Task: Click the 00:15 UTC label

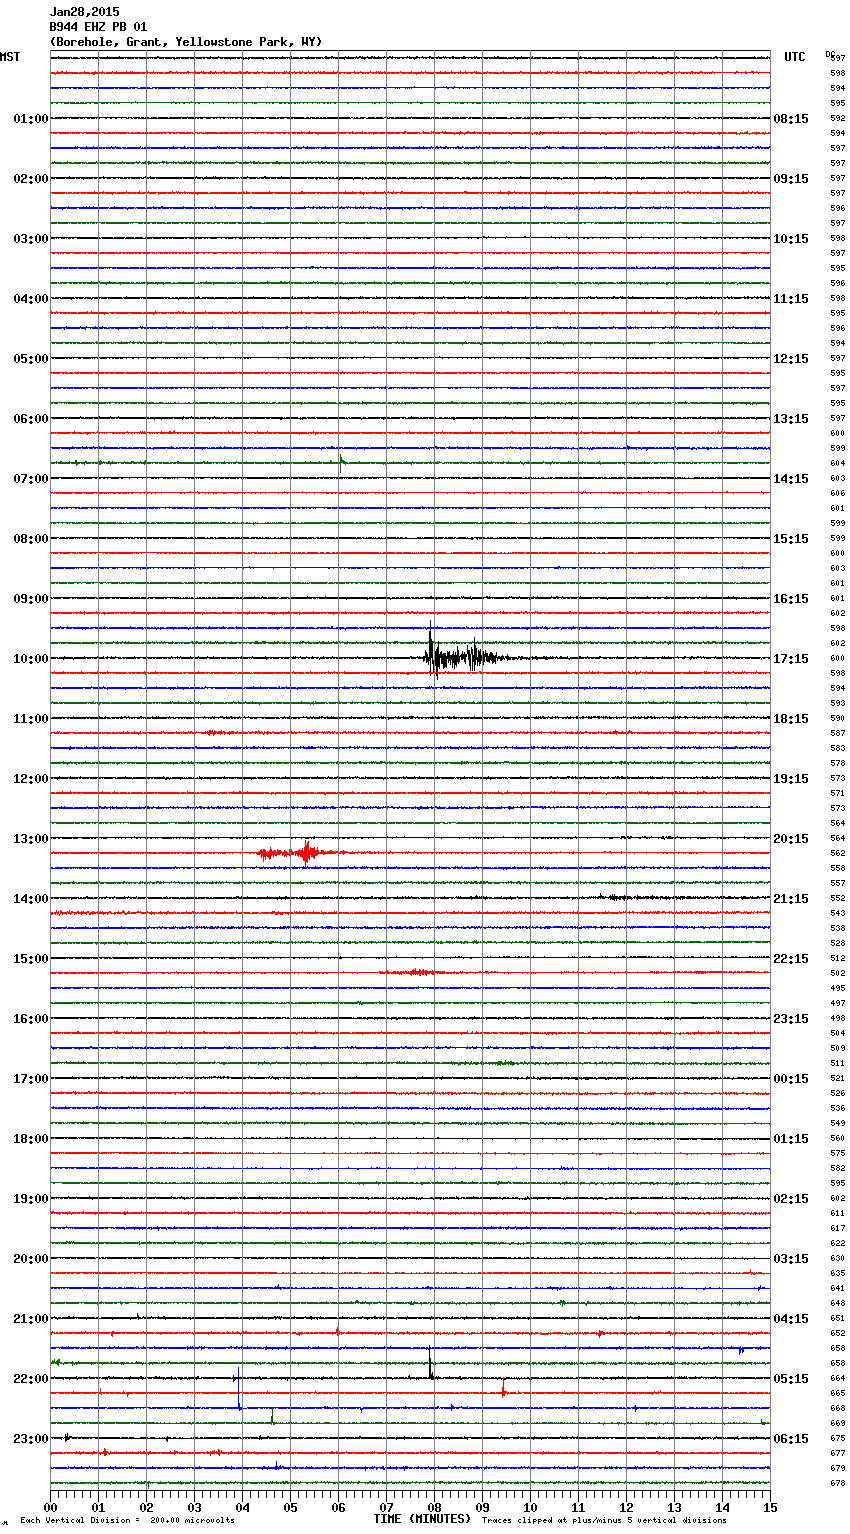Action: click(x=791, y=1079)
